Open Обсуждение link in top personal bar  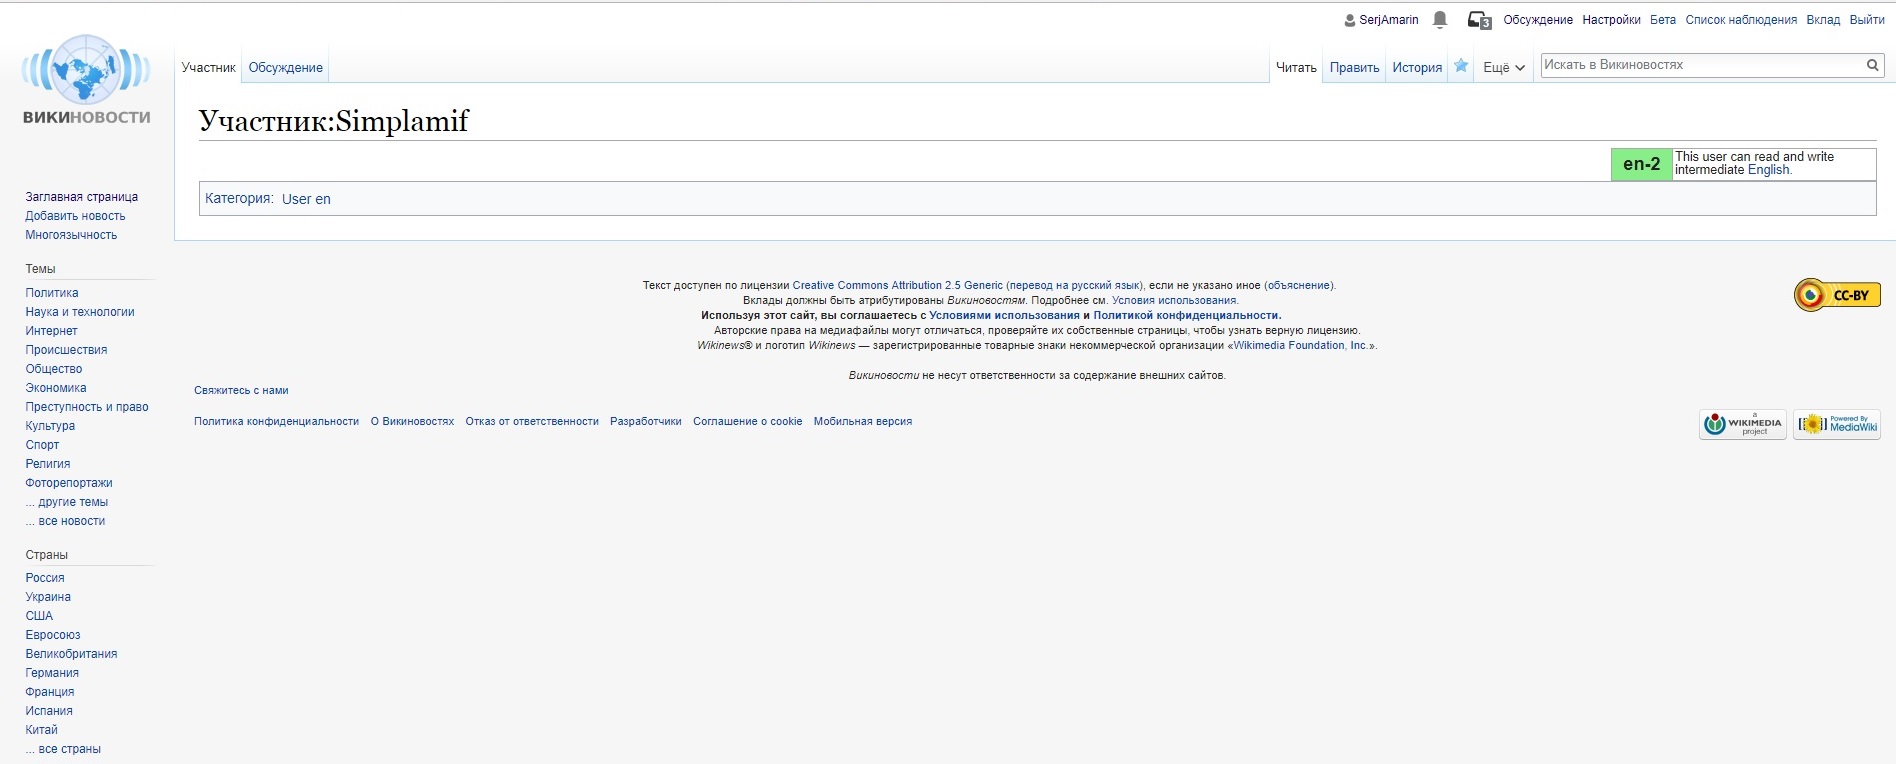[1538, 20]
